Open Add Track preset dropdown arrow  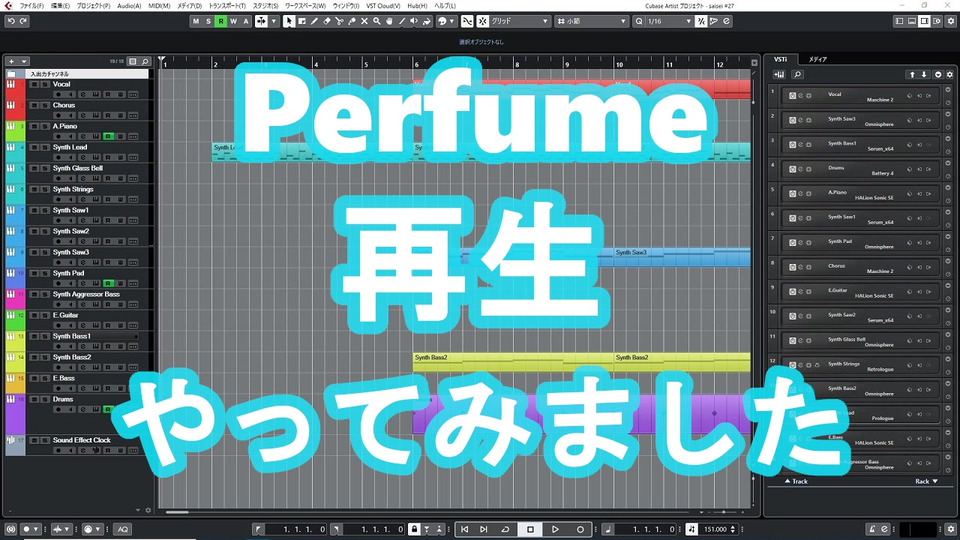coord(24,61)
